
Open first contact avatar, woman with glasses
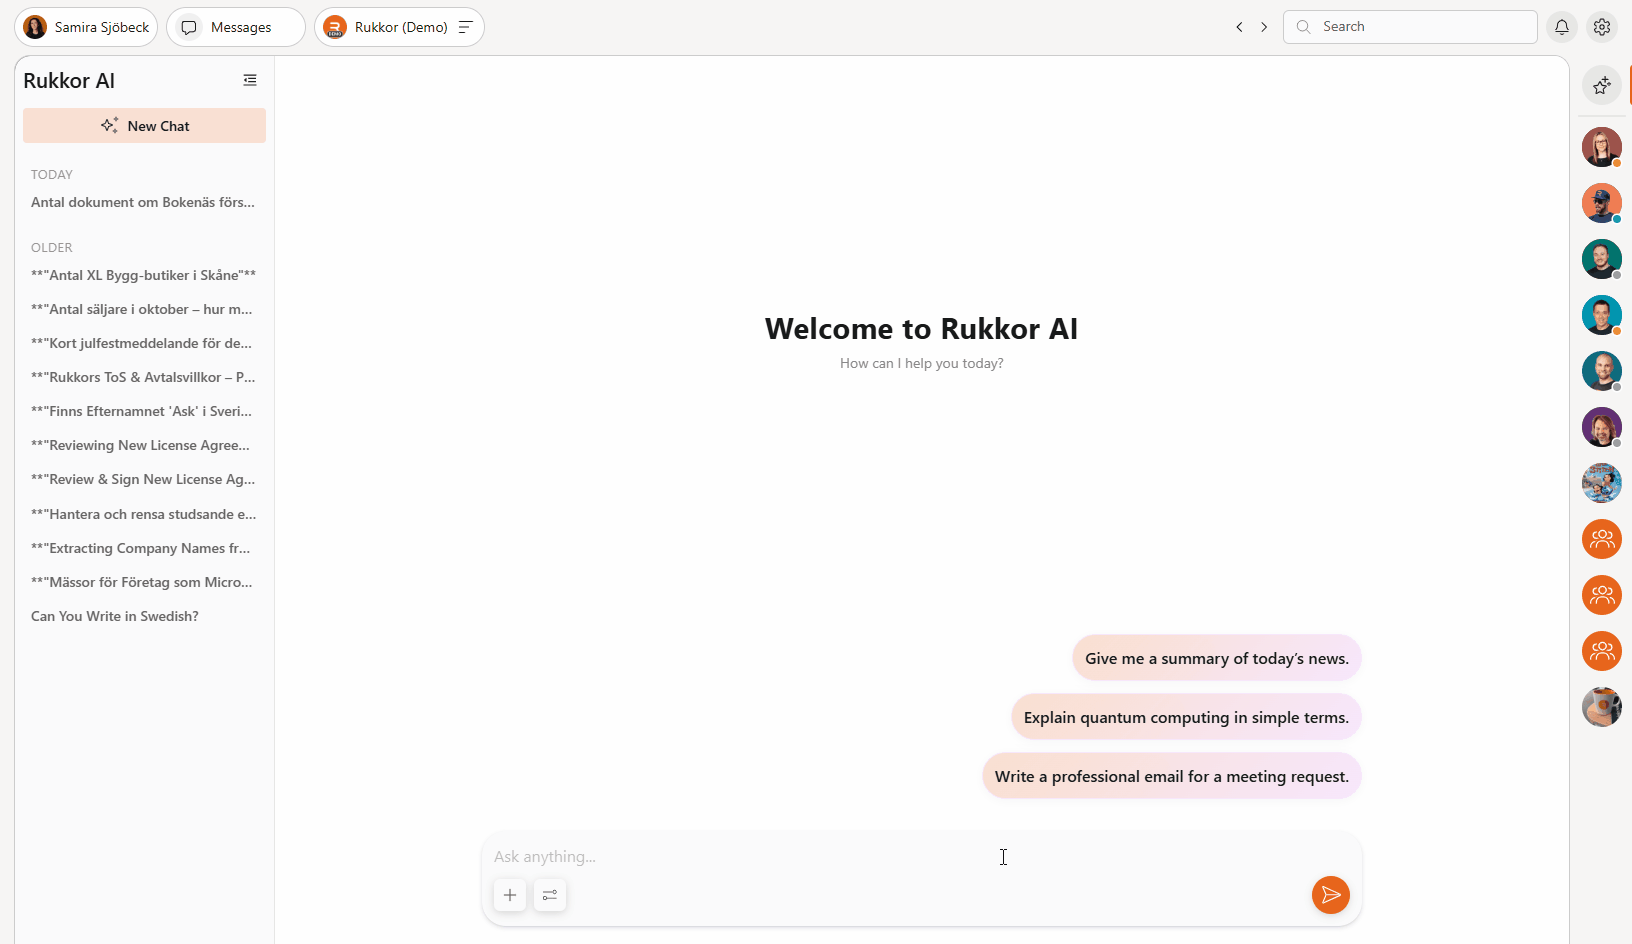[x=1602, y=147]
